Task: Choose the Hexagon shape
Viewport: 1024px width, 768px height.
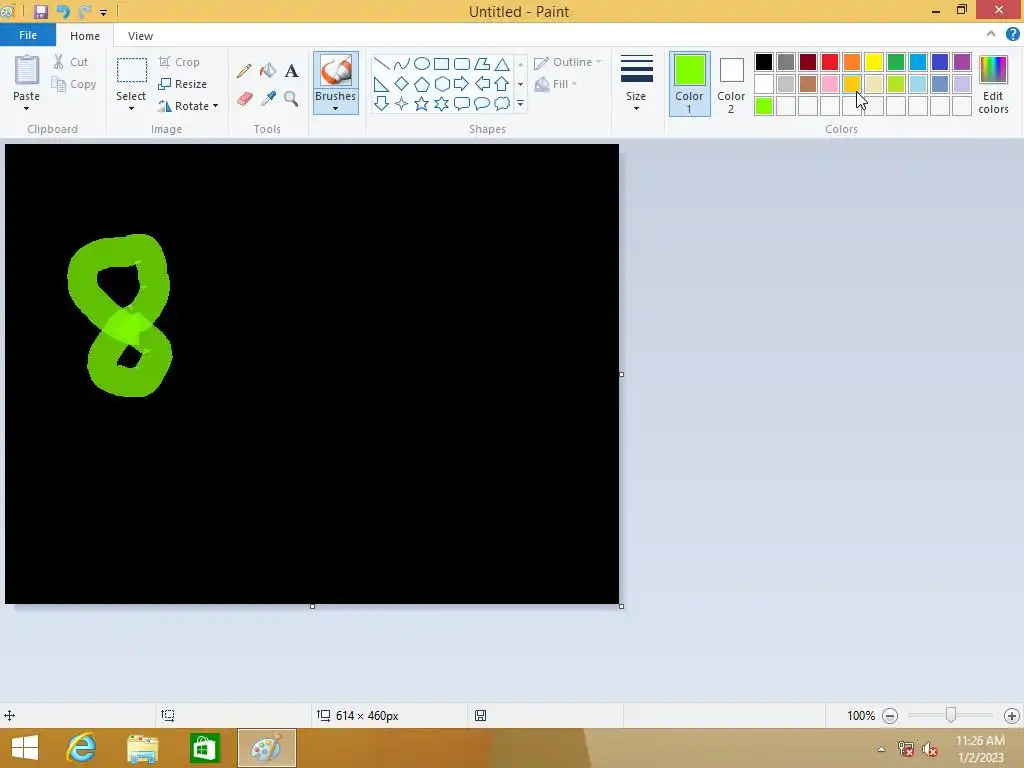Action: coord(441,84)
